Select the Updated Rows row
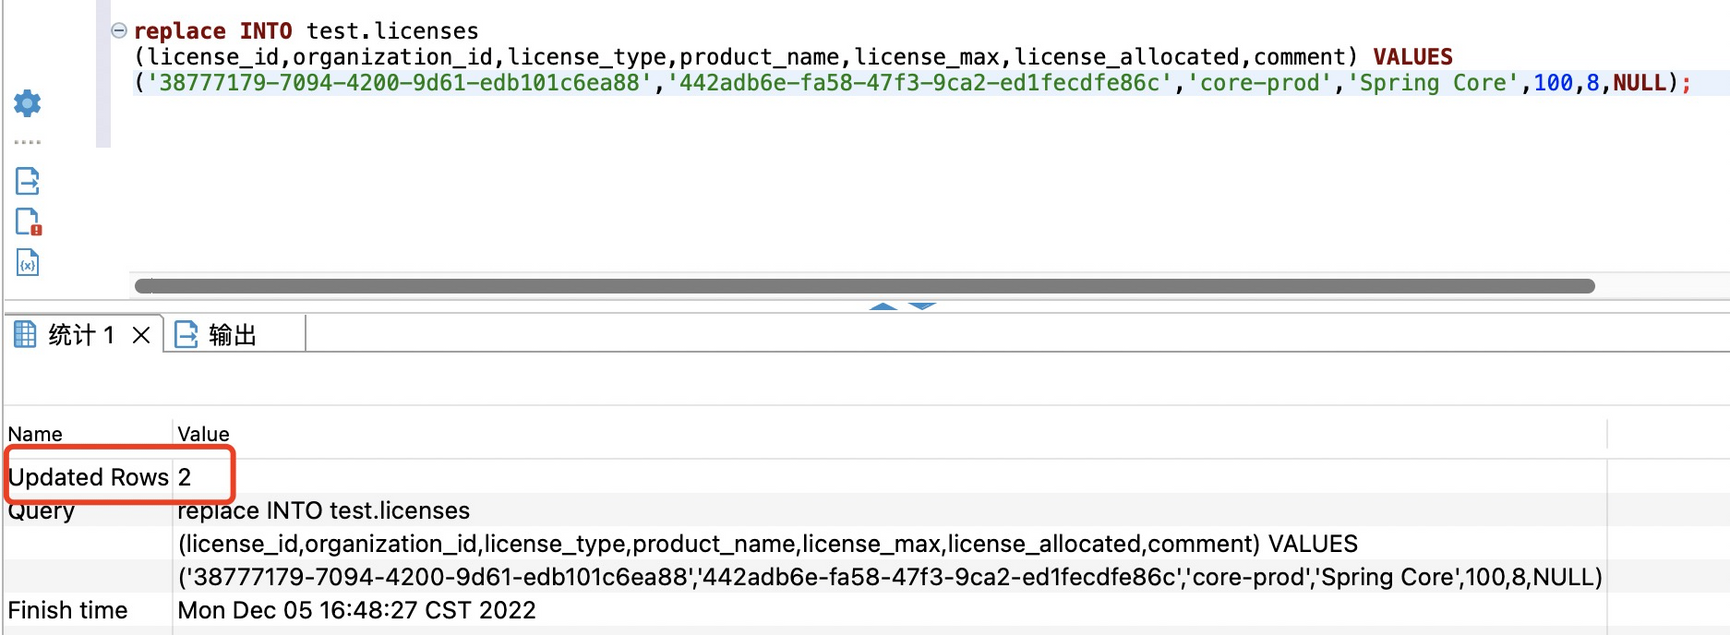 tap(88, 477)
